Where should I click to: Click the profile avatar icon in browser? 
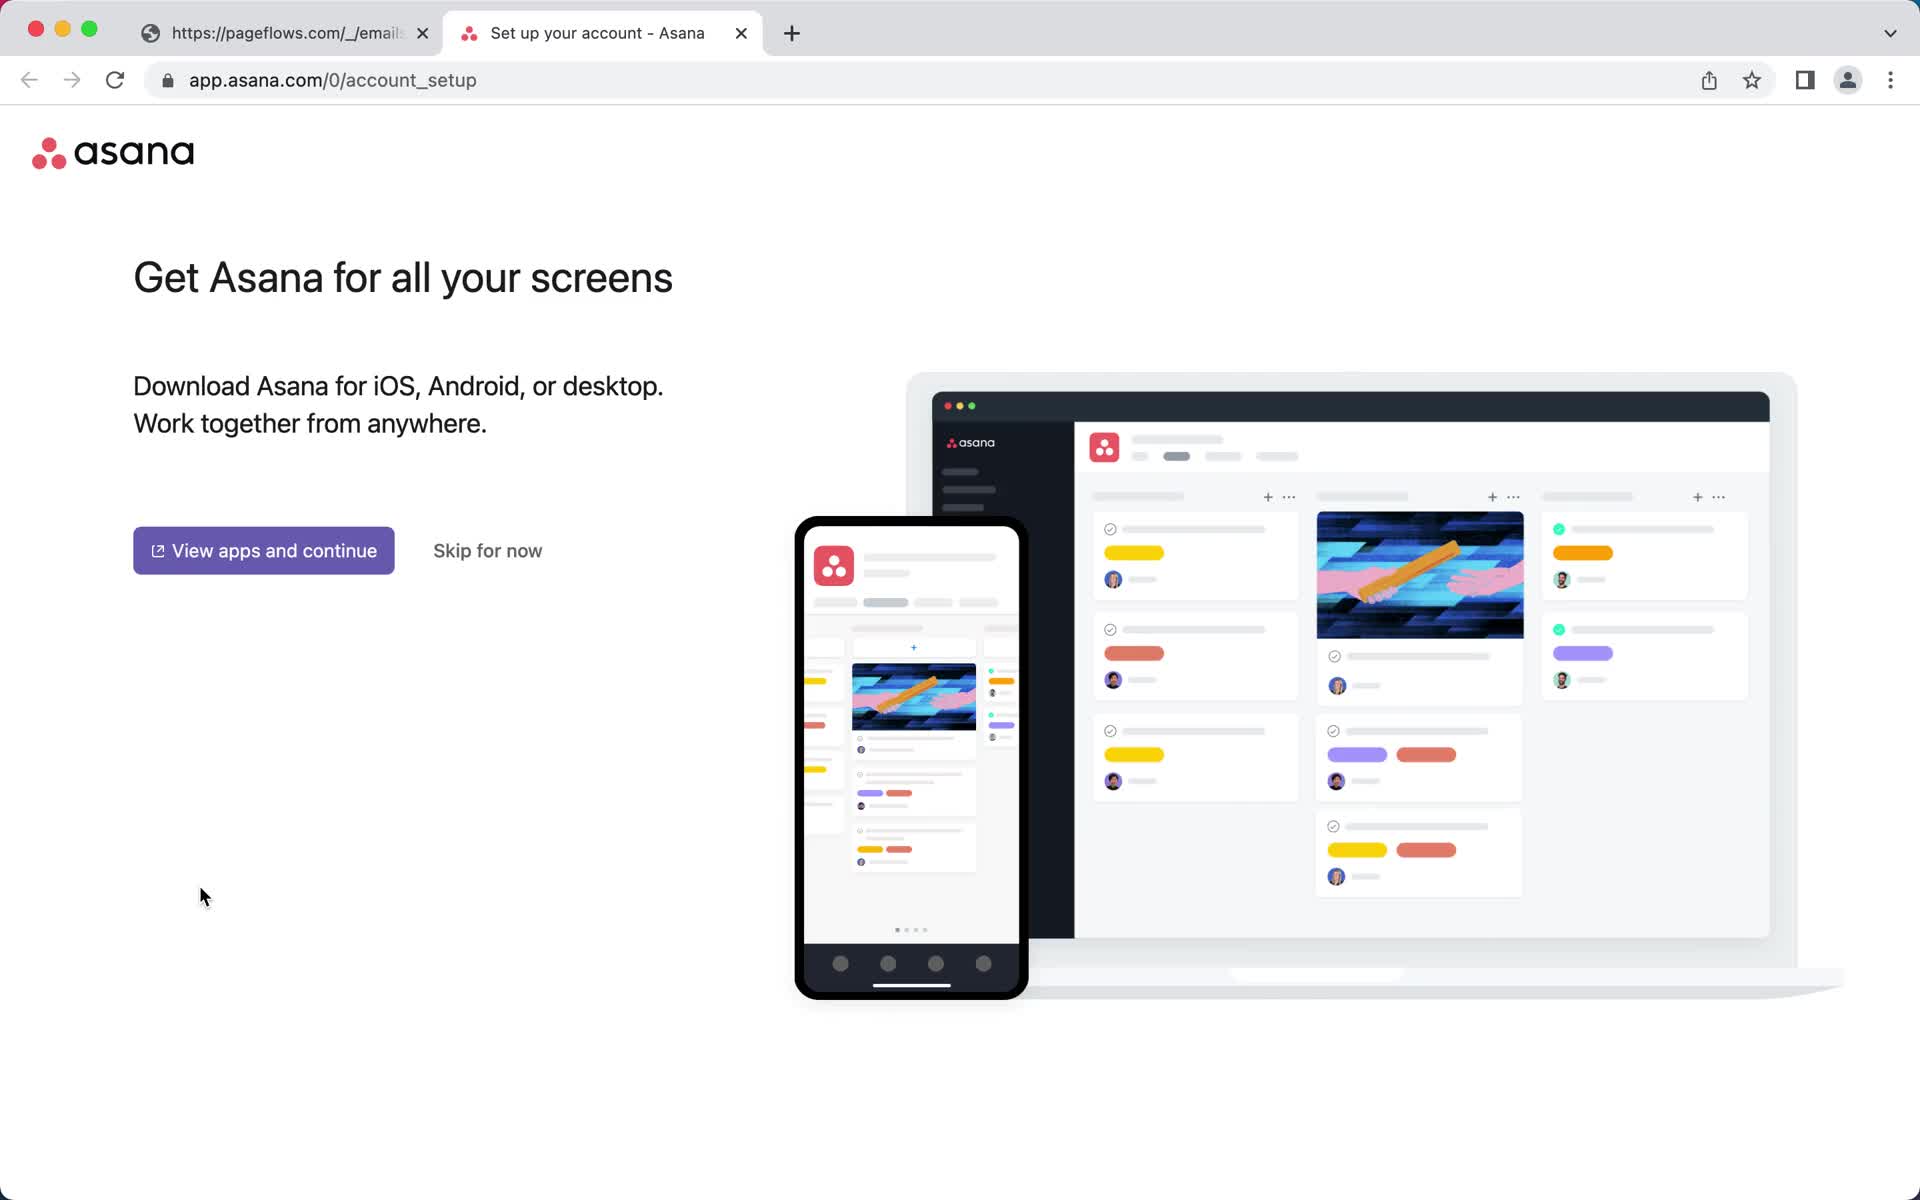tap(1848, 80)
